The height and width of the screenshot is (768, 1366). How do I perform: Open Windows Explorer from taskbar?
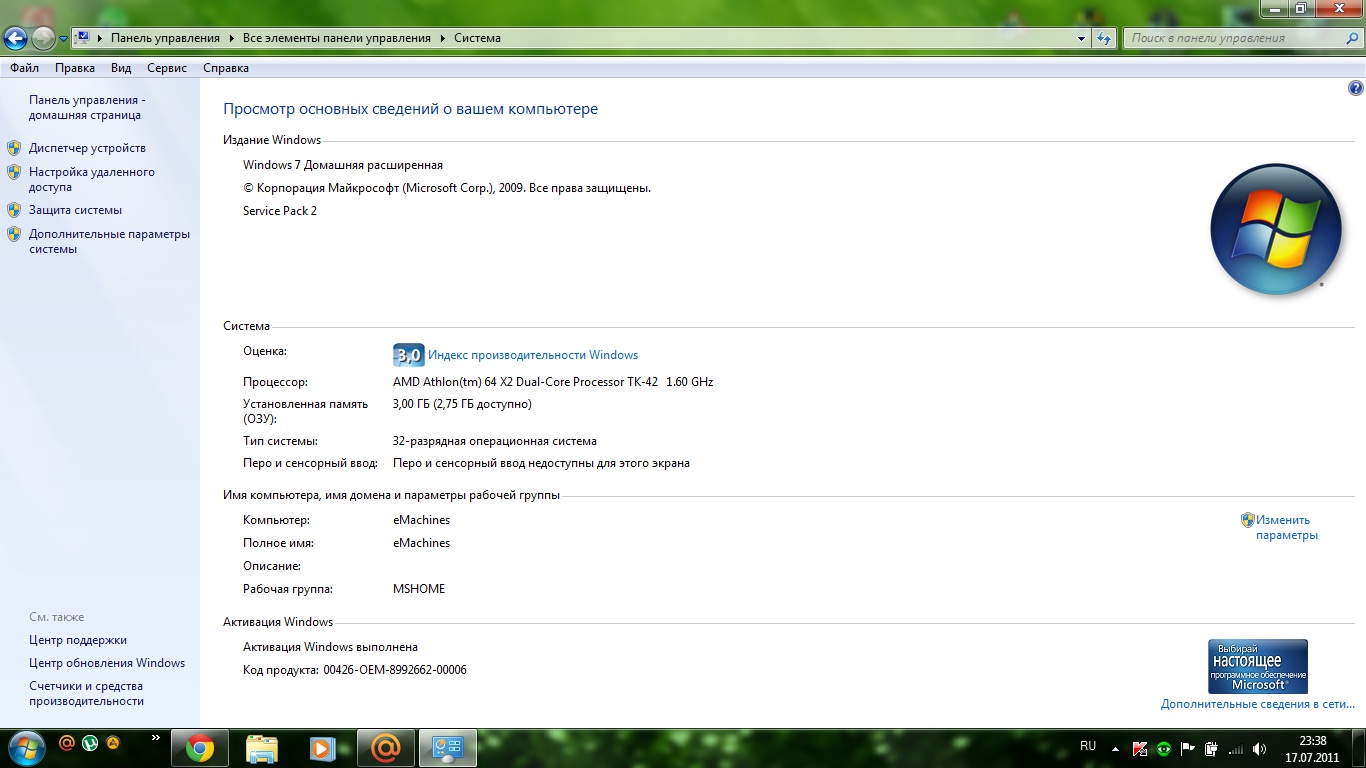(262, 748)
